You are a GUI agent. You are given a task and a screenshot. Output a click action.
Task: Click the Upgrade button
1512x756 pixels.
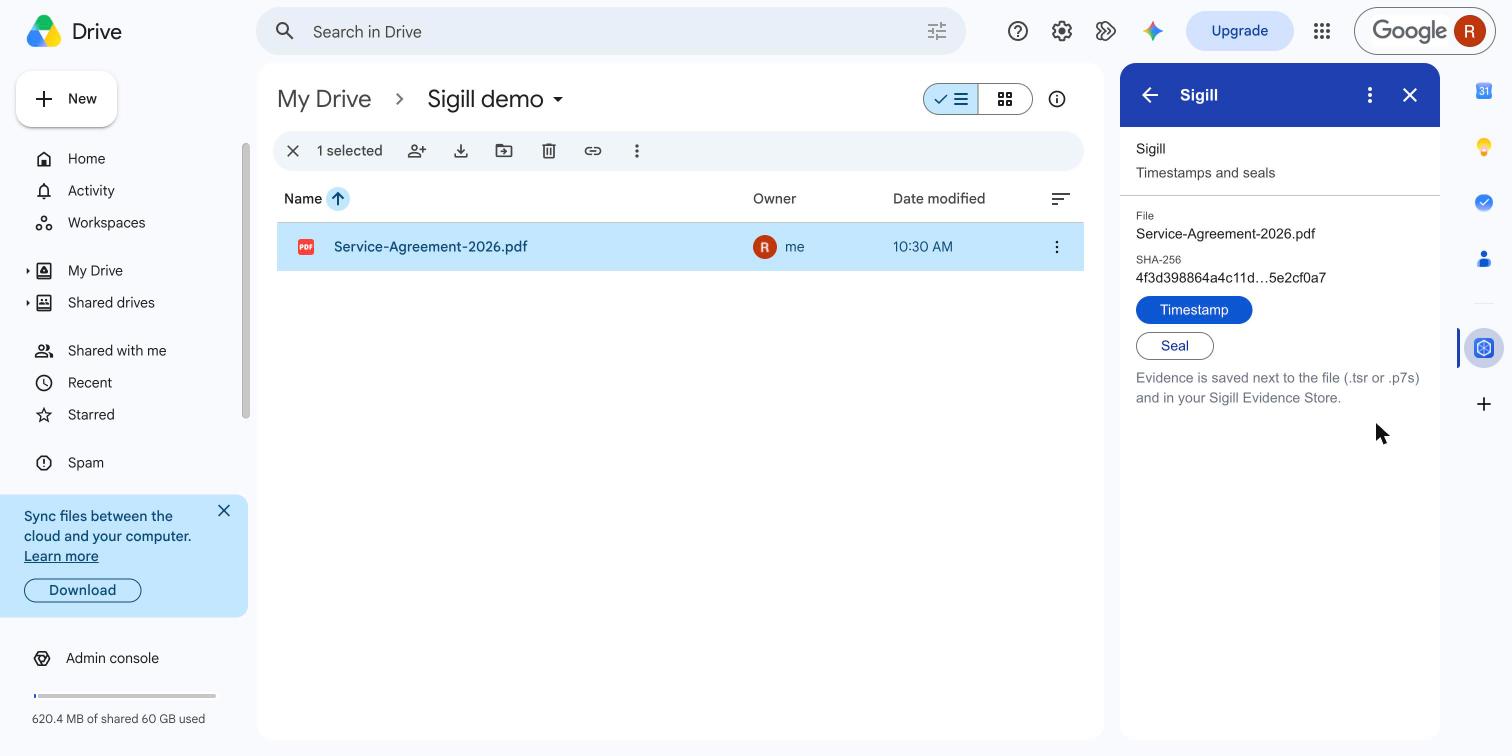tap(1240, 31)
